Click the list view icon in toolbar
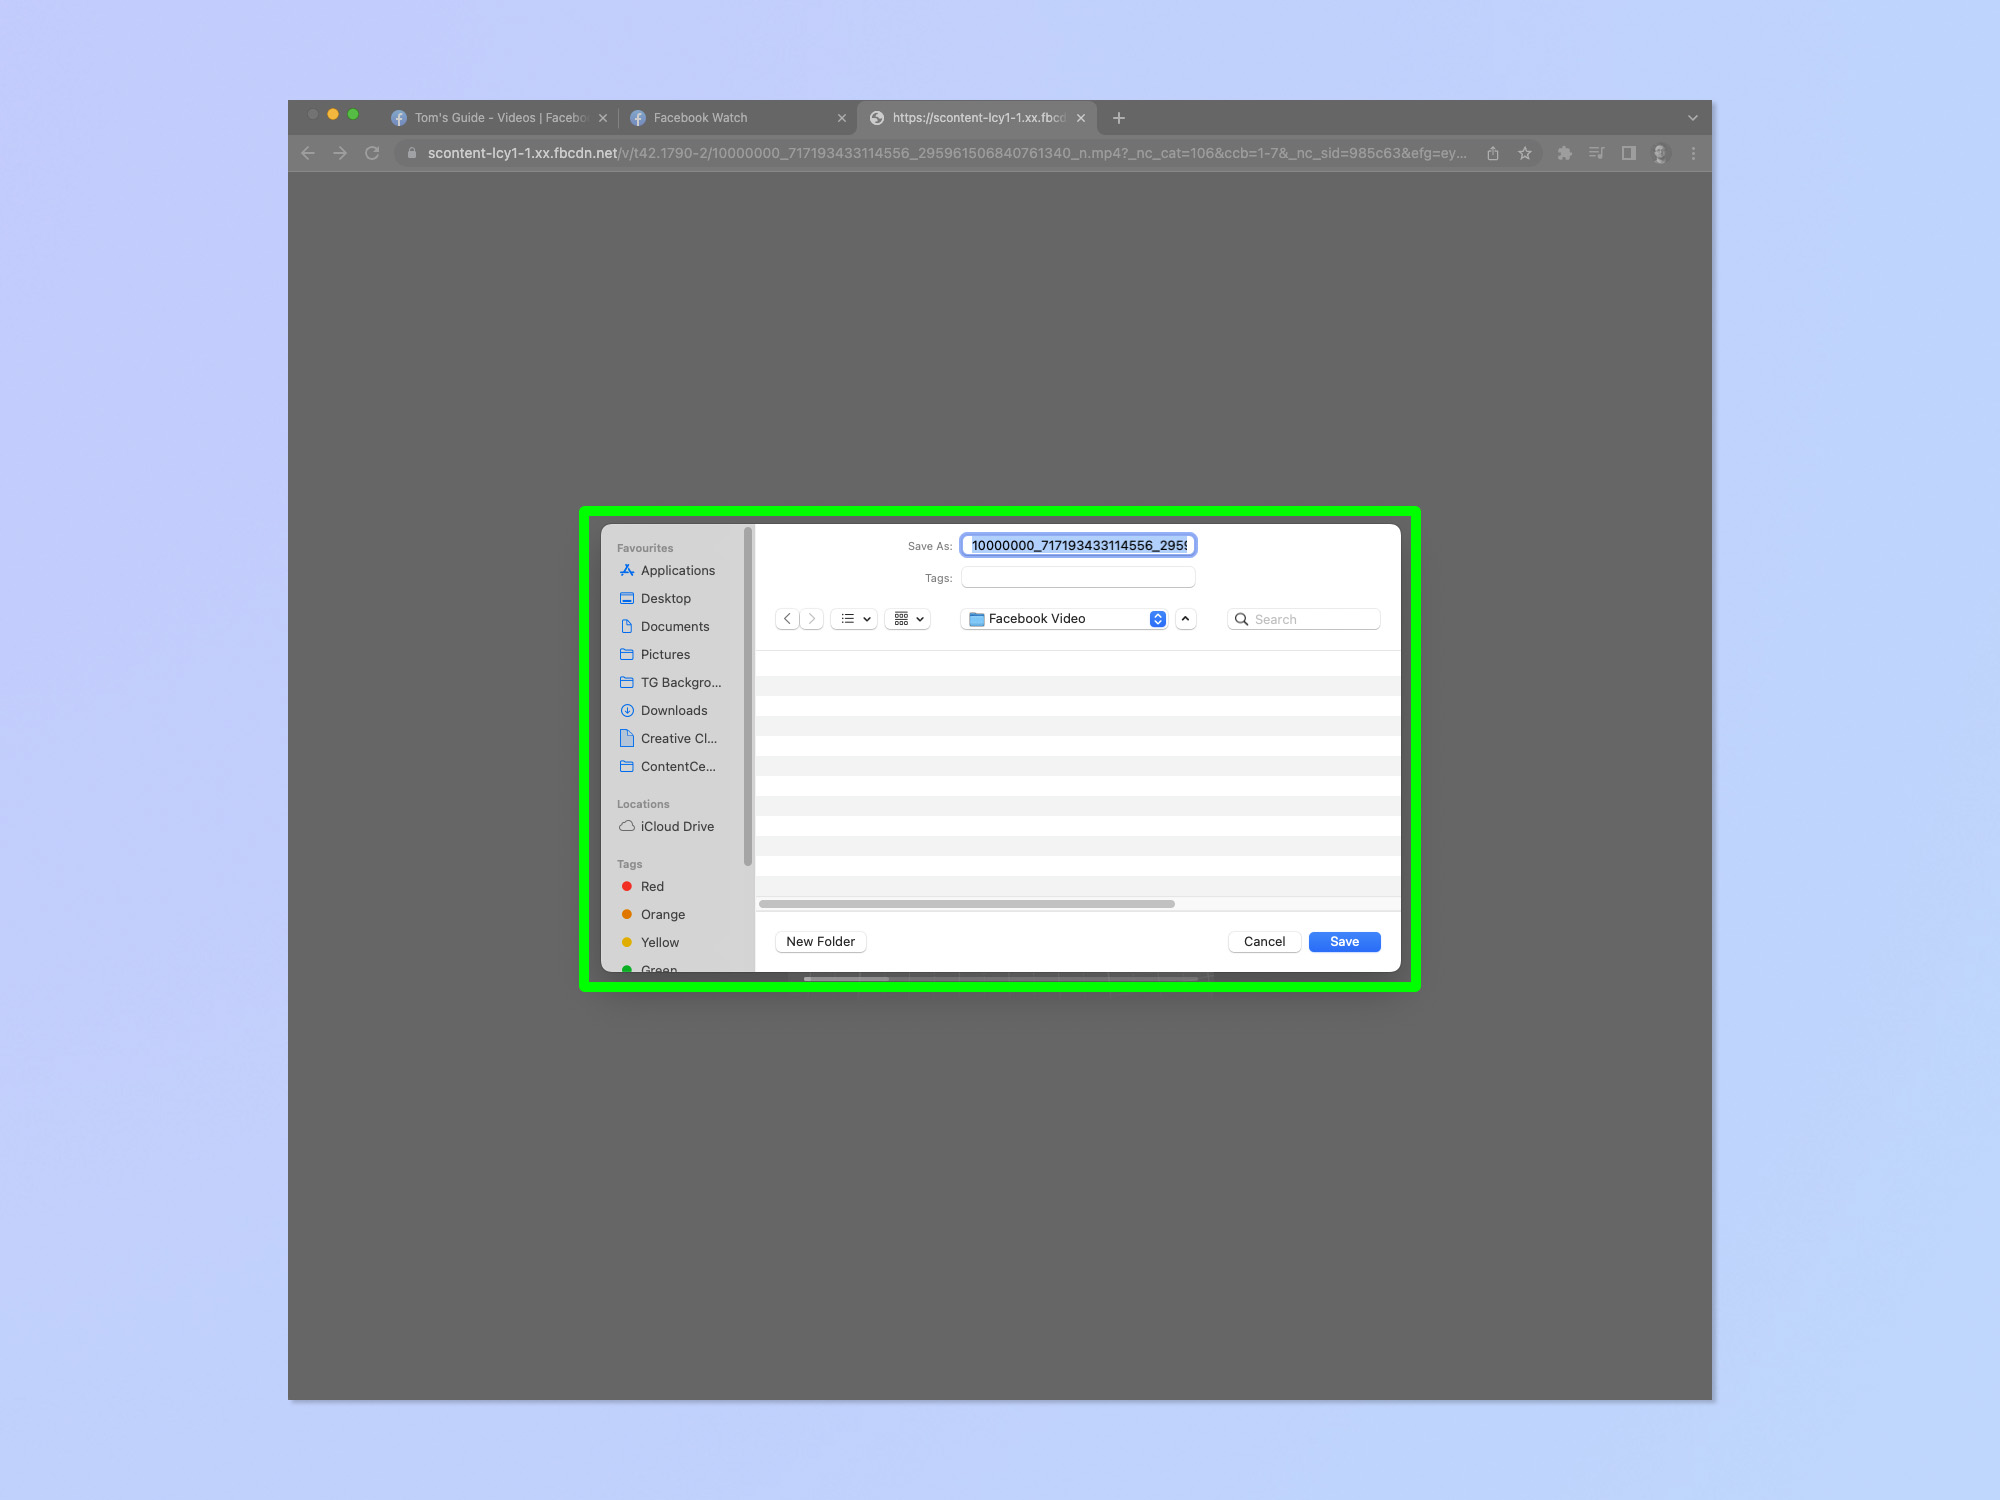 pos(850,619)
